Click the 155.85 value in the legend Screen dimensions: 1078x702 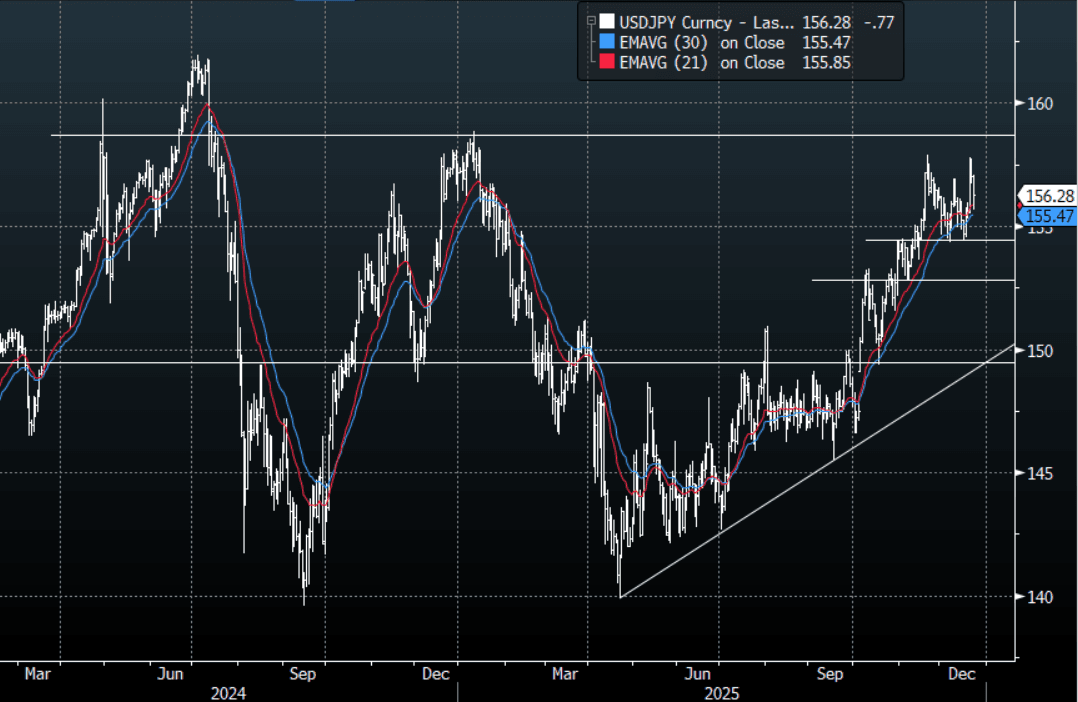(826, 63)
